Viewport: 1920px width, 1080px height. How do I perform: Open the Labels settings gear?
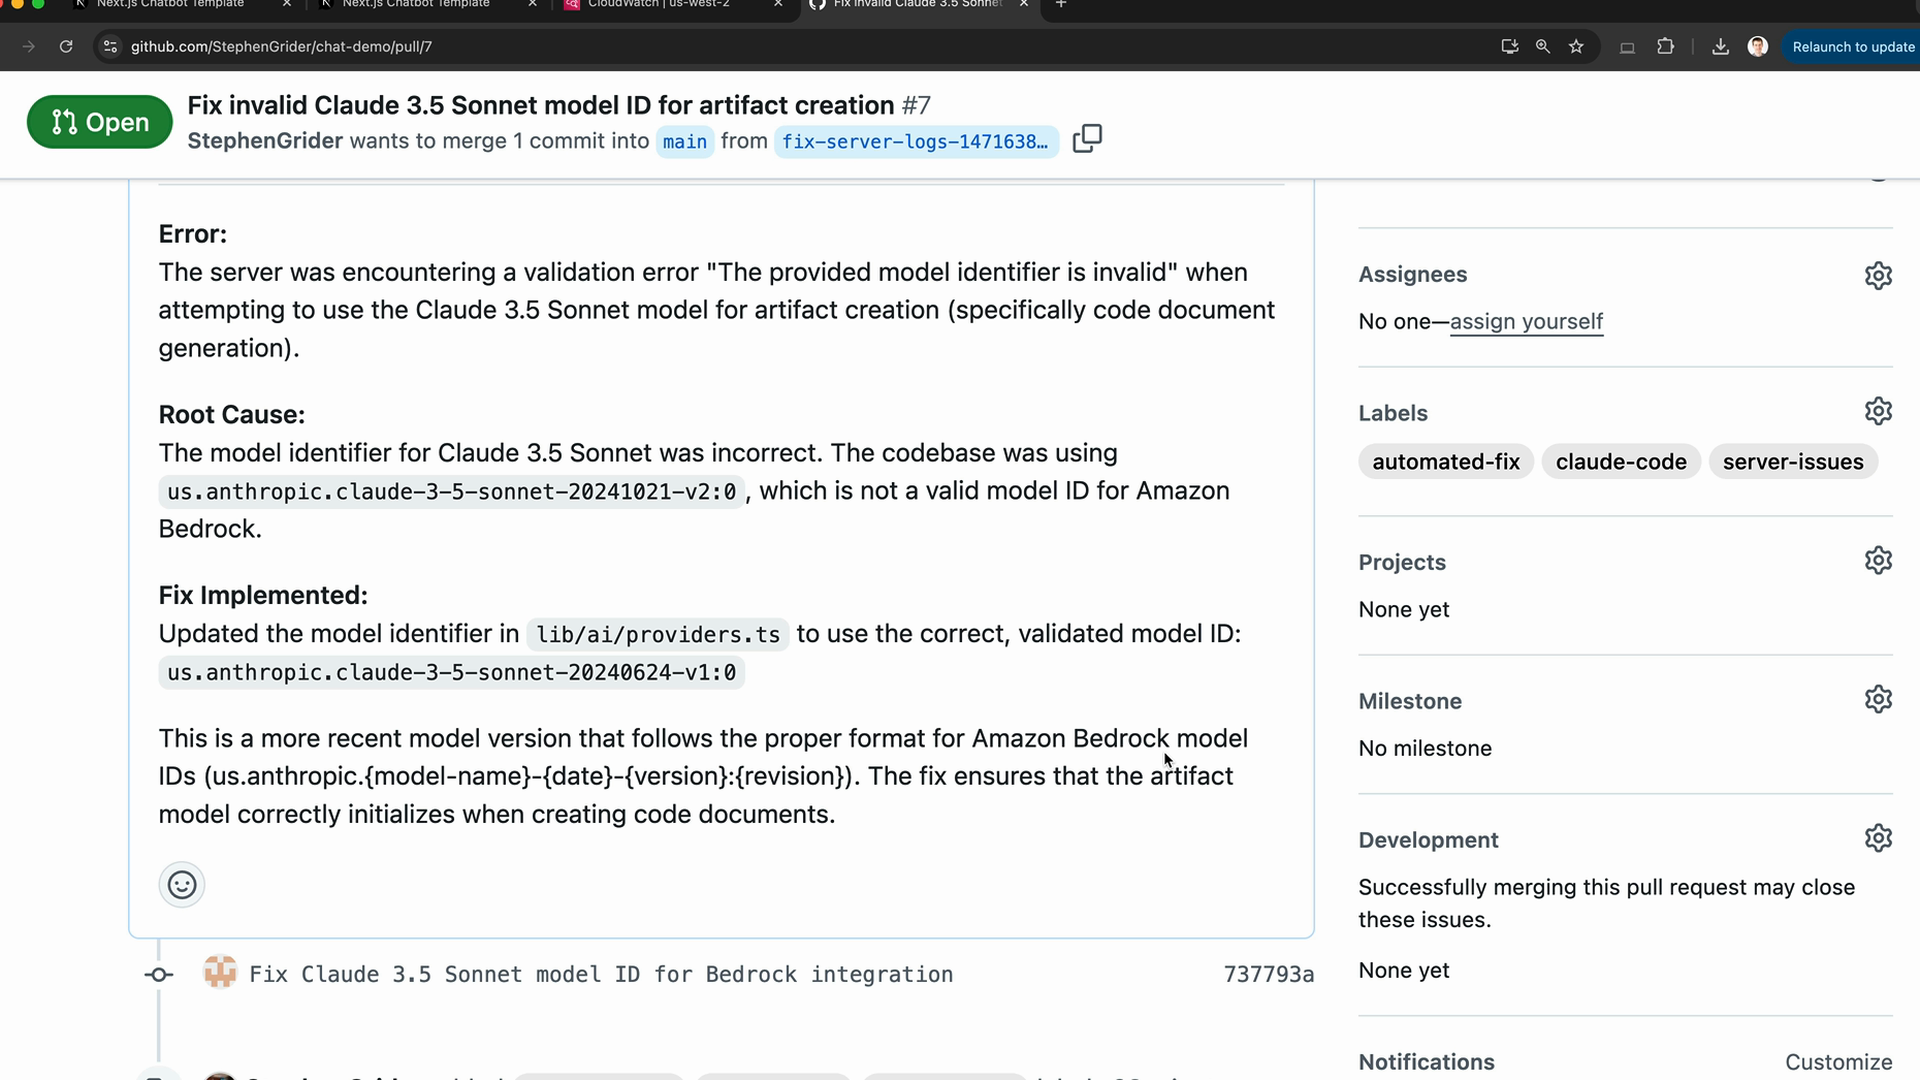tap(1878, 411)
